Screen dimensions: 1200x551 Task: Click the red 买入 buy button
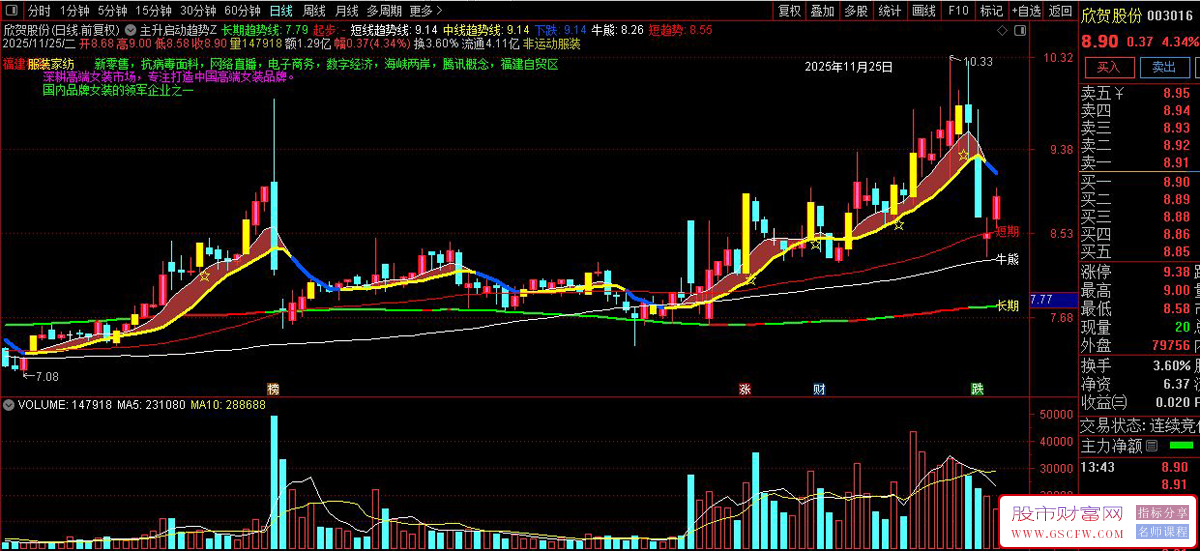coord(1109,67)
